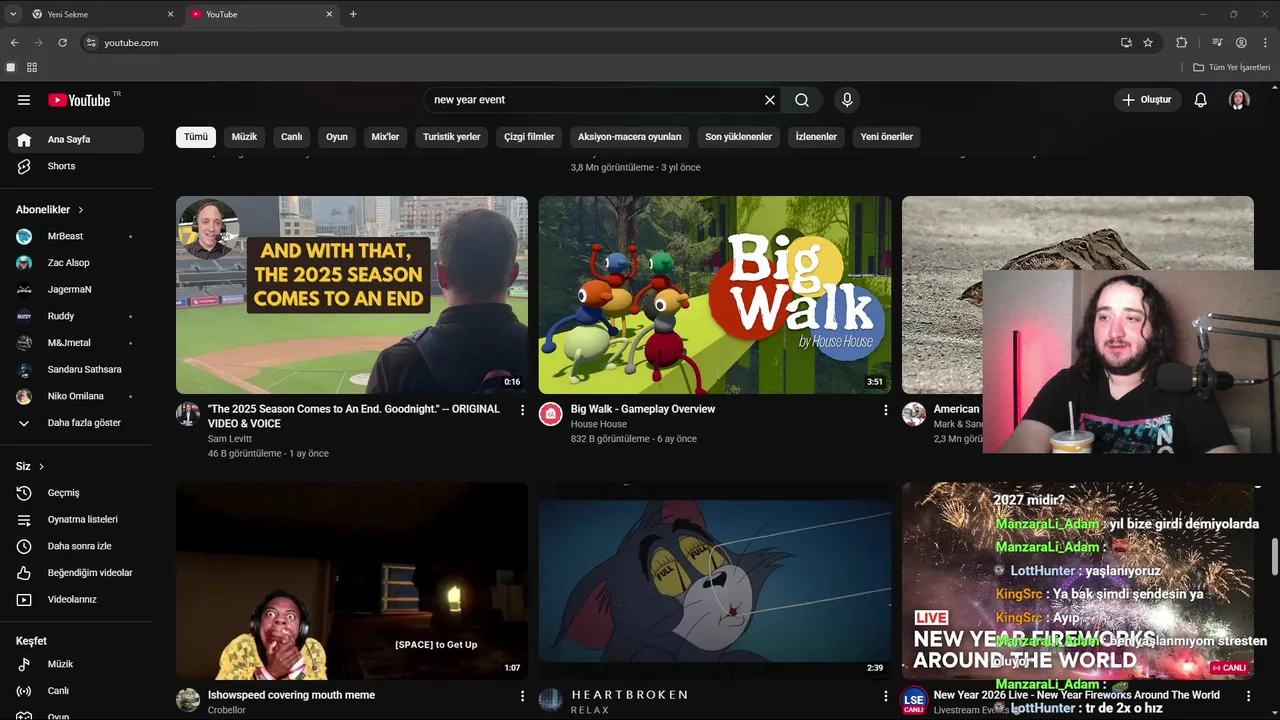Open the Ruddy subscription channel
1280x720 pixels.
point(76,316)
